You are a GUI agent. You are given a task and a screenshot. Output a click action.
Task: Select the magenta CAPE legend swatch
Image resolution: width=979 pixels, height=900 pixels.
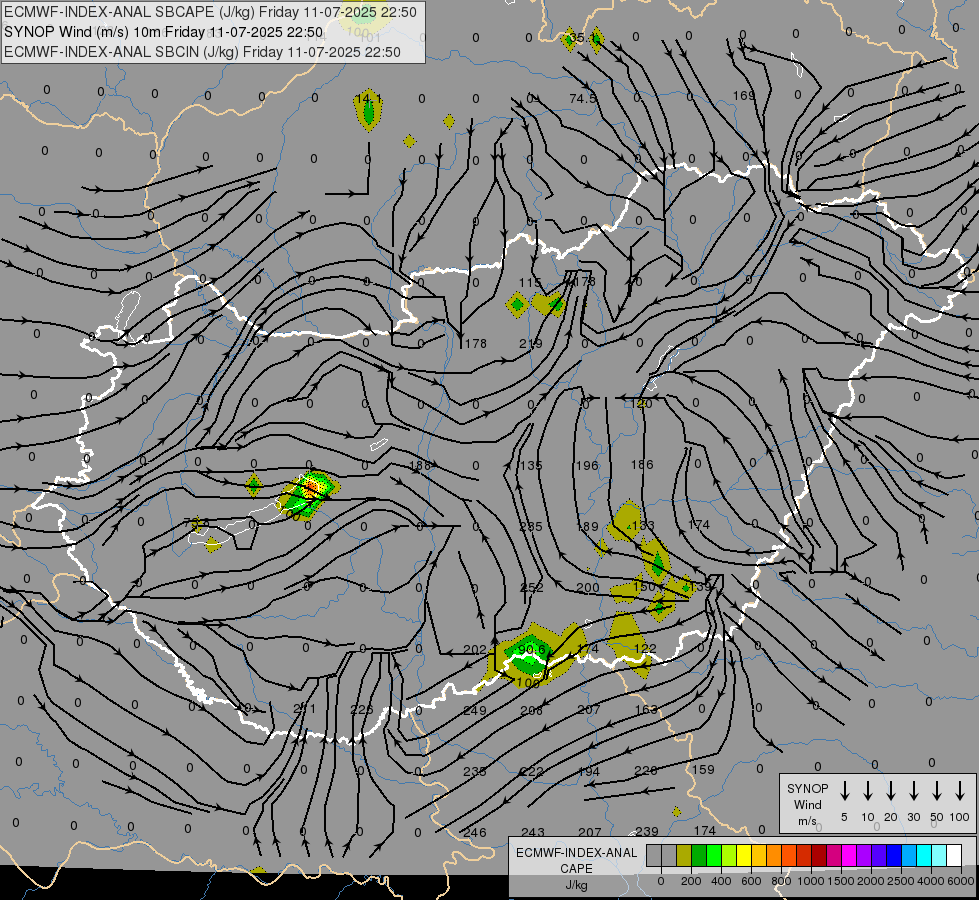coord(849,856)
